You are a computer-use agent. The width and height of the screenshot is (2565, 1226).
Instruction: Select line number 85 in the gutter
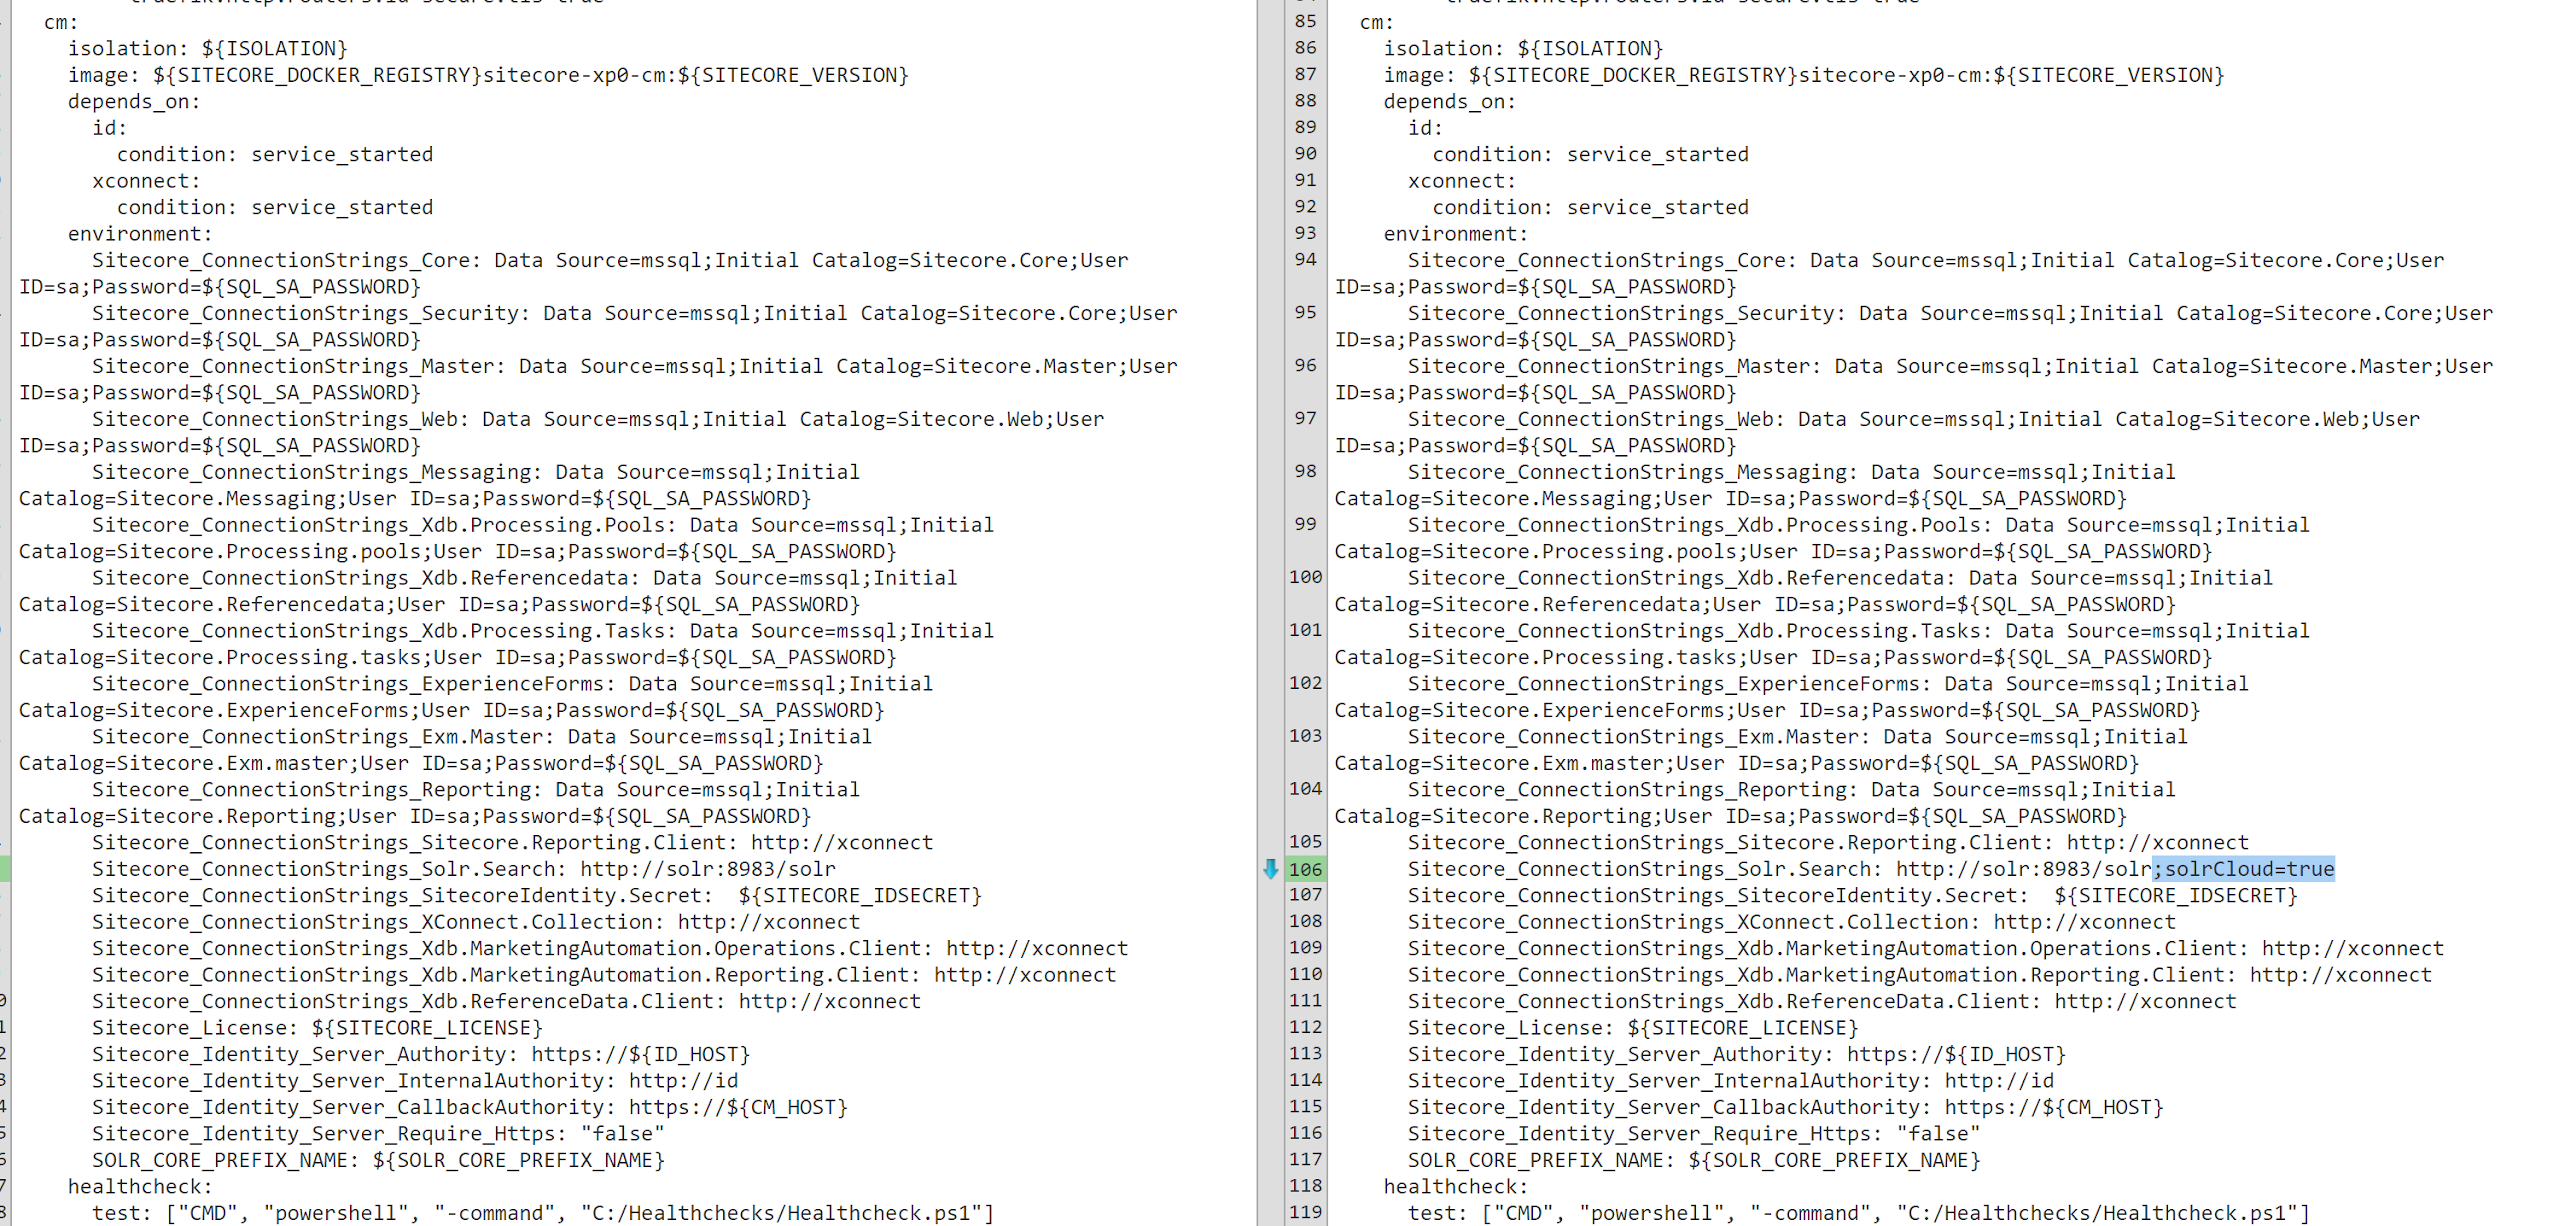coord(1305,21)
